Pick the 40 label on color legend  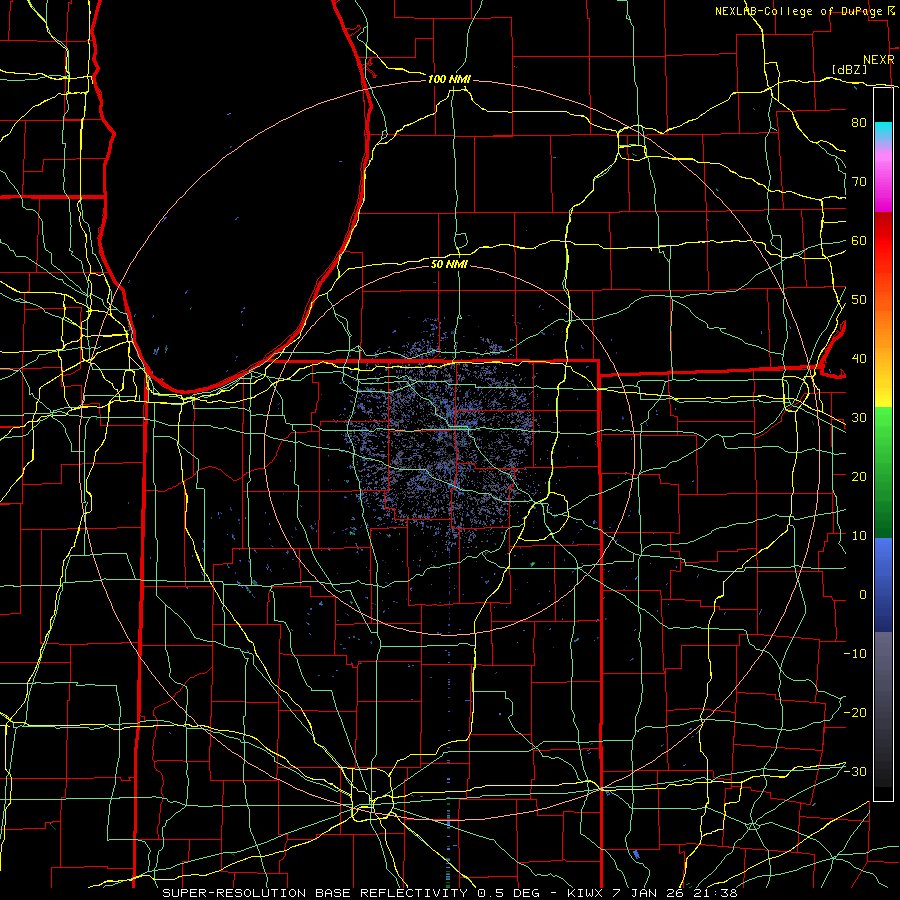tap(859, 359)
